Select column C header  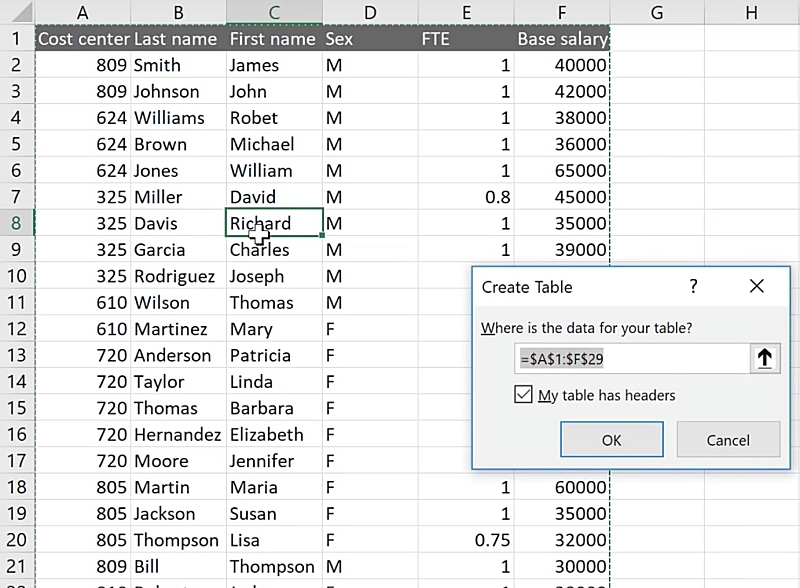(274, 12)
